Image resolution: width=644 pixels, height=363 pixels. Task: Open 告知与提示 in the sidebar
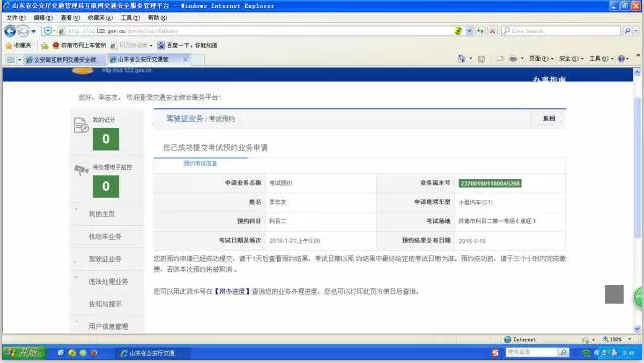point(105,304)
